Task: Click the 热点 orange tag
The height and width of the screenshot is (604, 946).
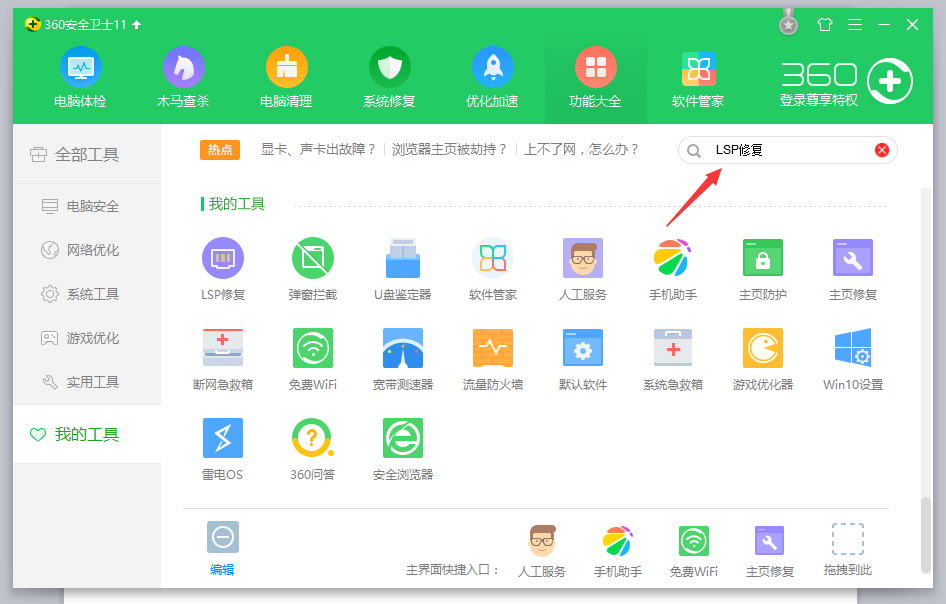Action: [x=220, y=150]
